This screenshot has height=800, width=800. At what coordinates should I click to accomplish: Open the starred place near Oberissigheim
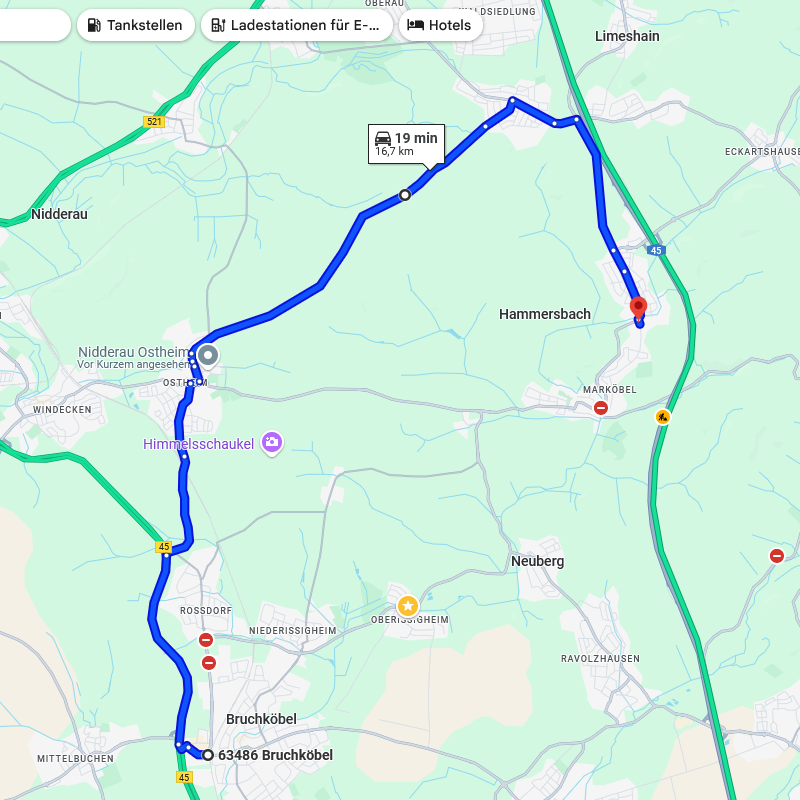(x=408, y=606)
